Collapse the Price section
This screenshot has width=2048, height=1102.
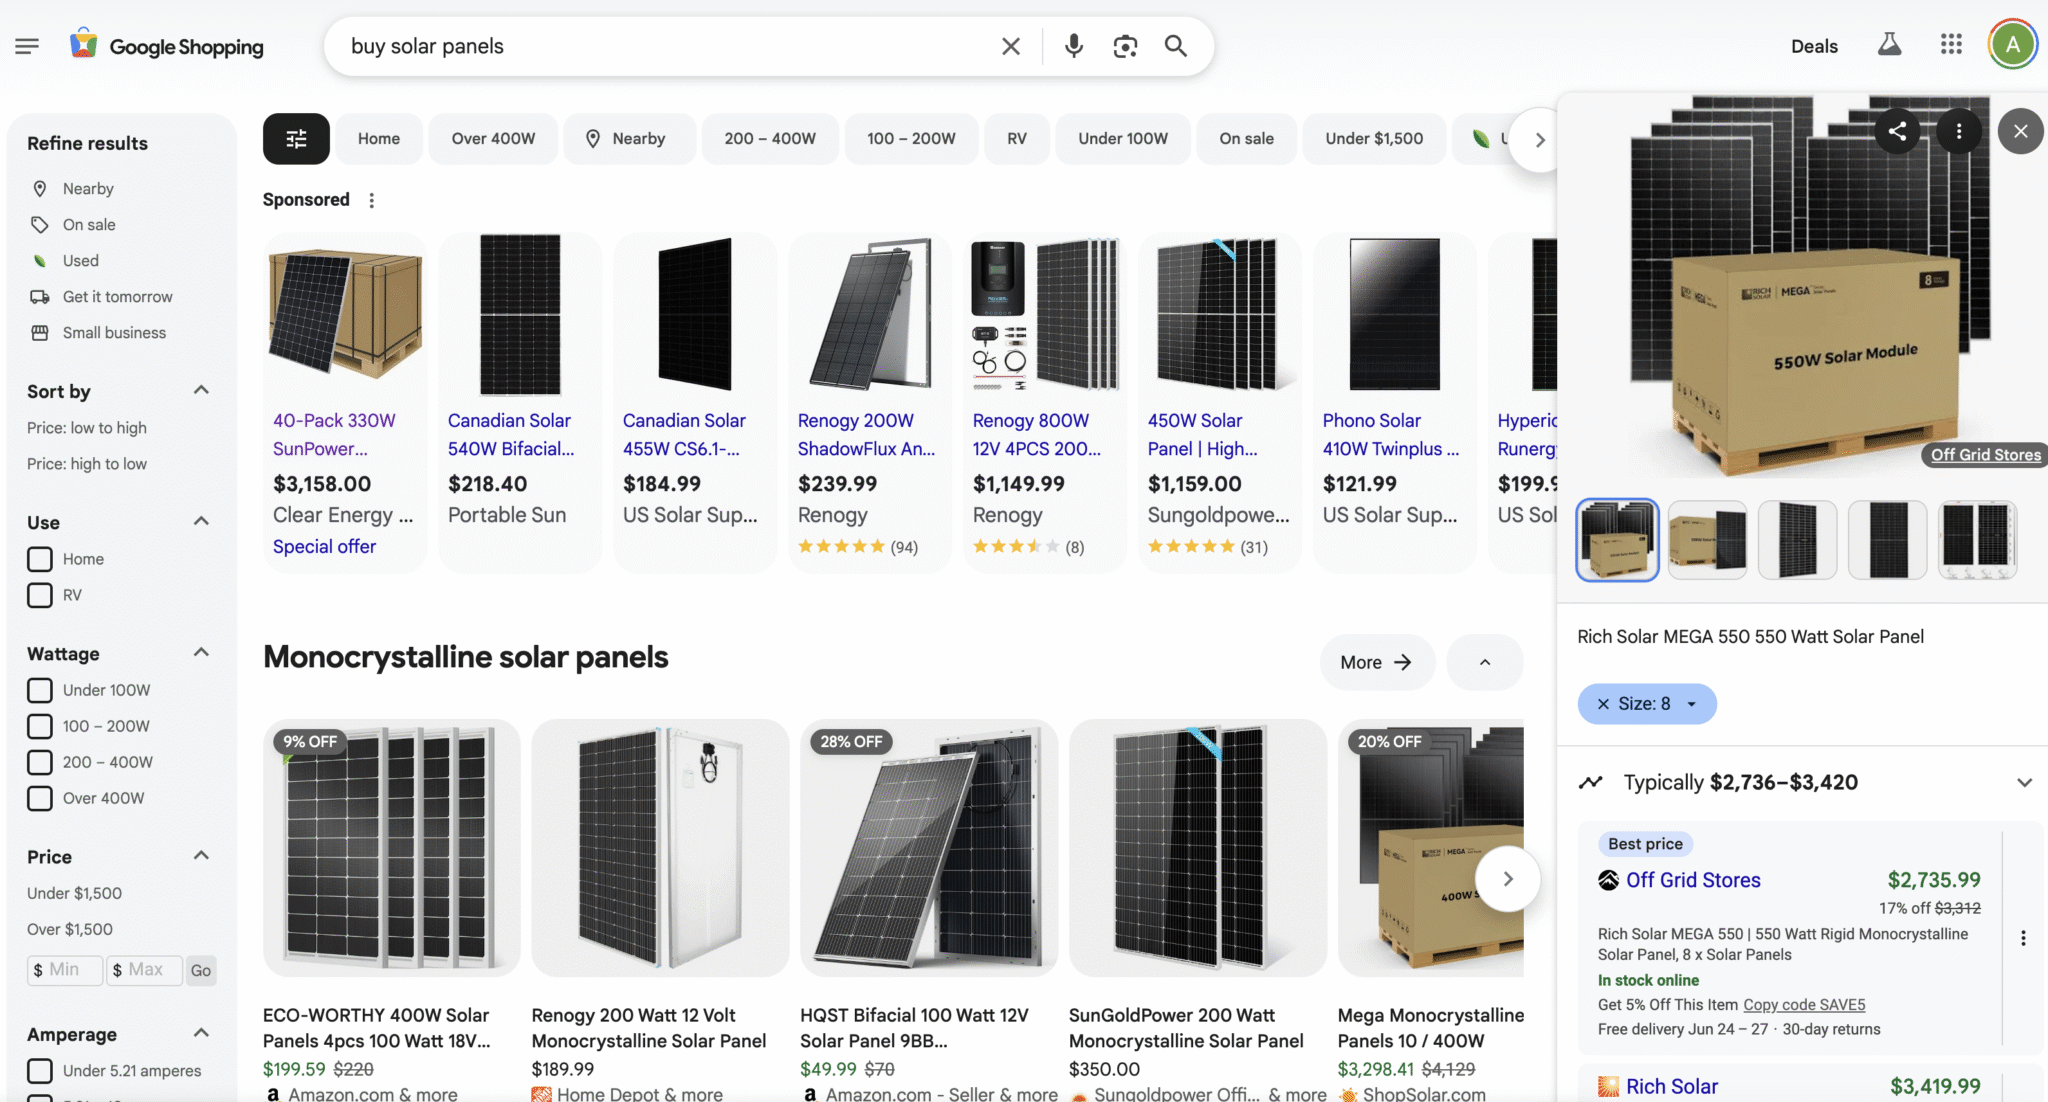[x=201, y=855]
